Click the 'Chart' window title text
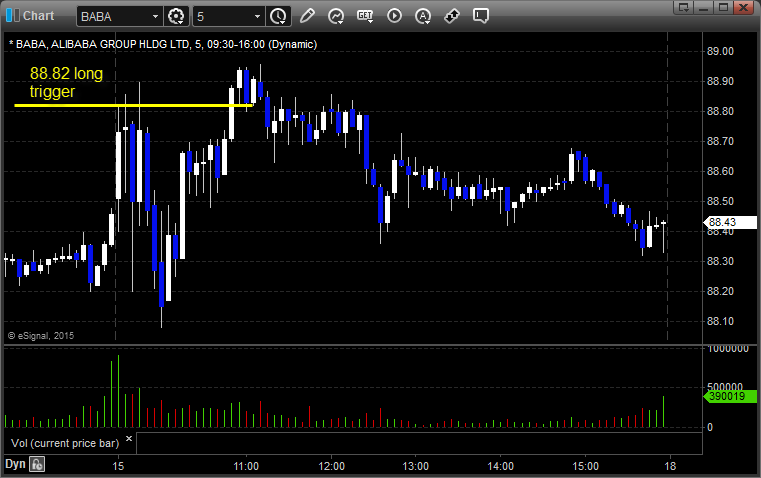The image size is (761, 478). (x=38, y=16)
